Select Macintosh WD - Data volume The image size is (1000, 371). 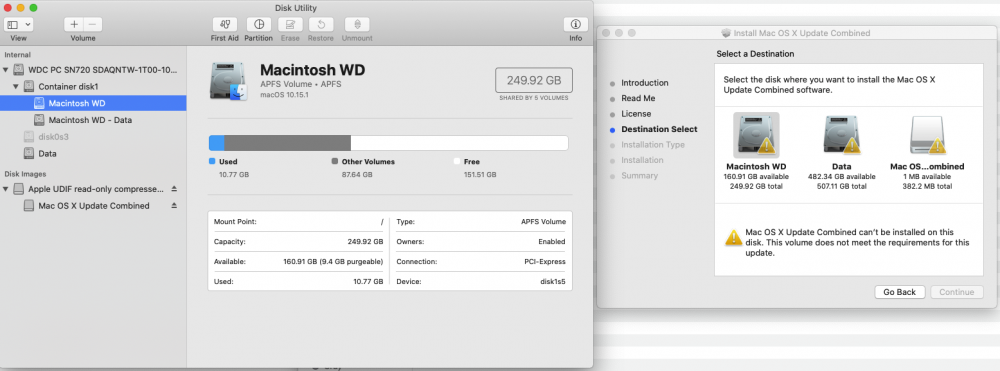pyautogui.click(x=93, y=120)
